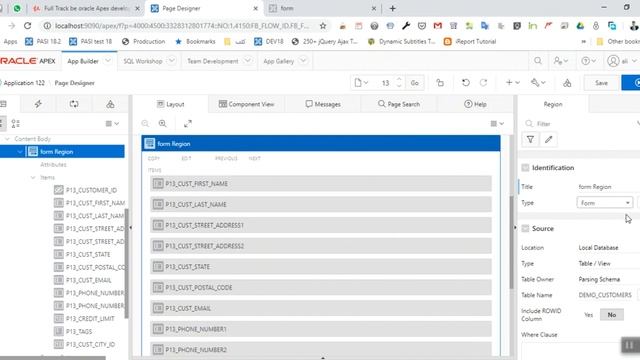Select the Region tab in property editor
This screenshot has height=360, width=640.
(x=553, y=104)
